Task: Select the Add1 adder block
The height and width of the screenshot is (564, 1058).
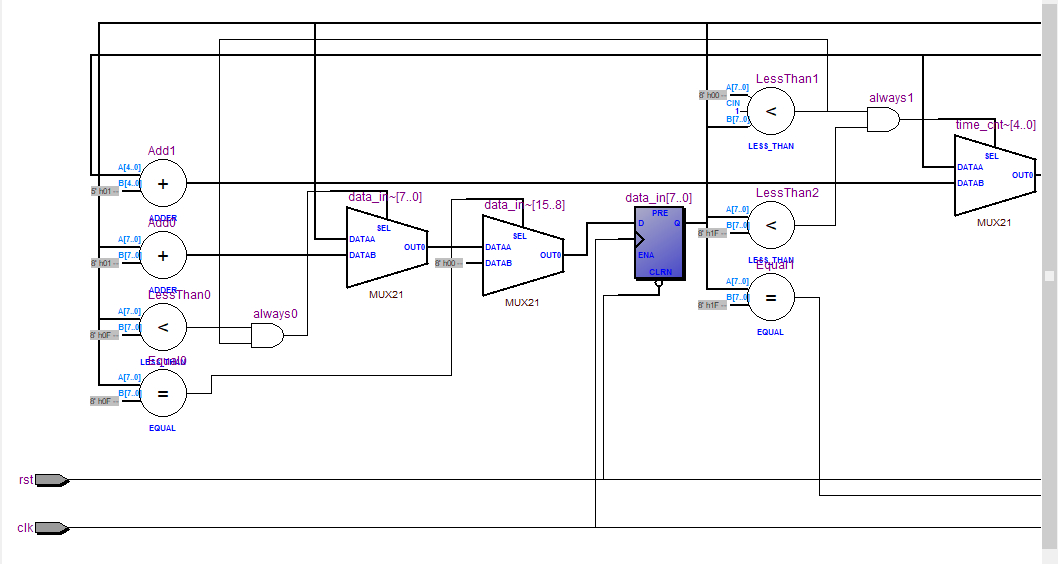Action: (x=163, y=183)
